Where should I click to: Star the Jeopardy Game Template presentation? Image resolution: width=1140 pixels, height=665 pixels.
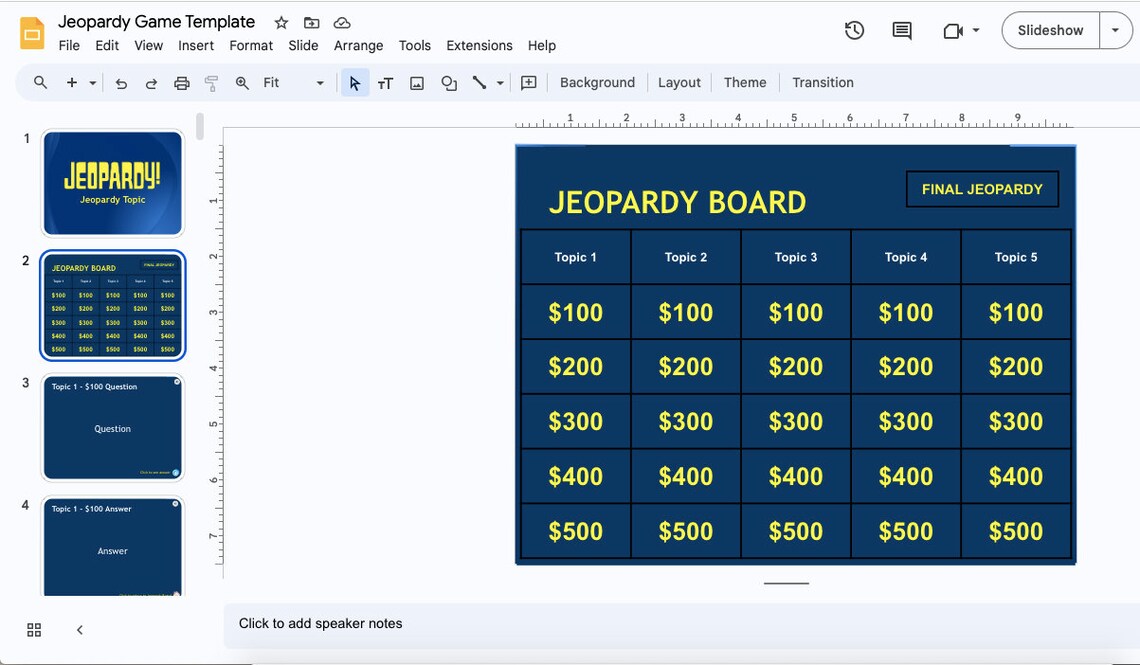(280, 21)
